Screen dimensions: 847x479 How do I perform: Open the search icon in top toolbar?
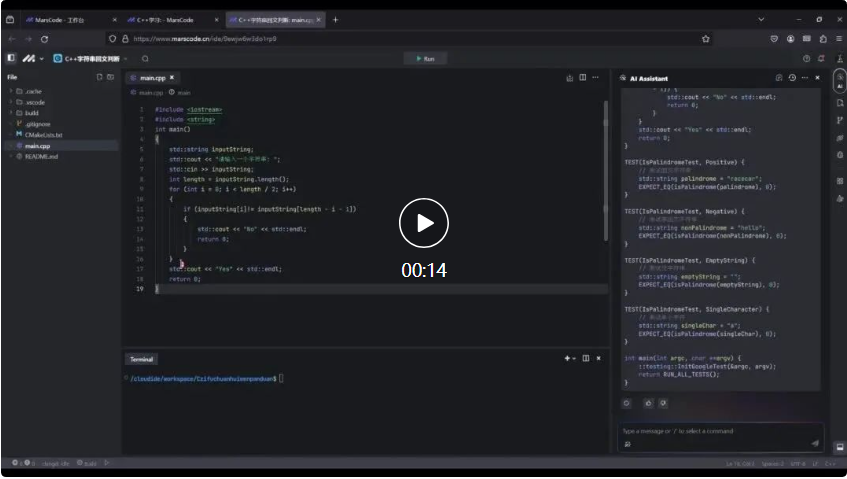[807, 58]
